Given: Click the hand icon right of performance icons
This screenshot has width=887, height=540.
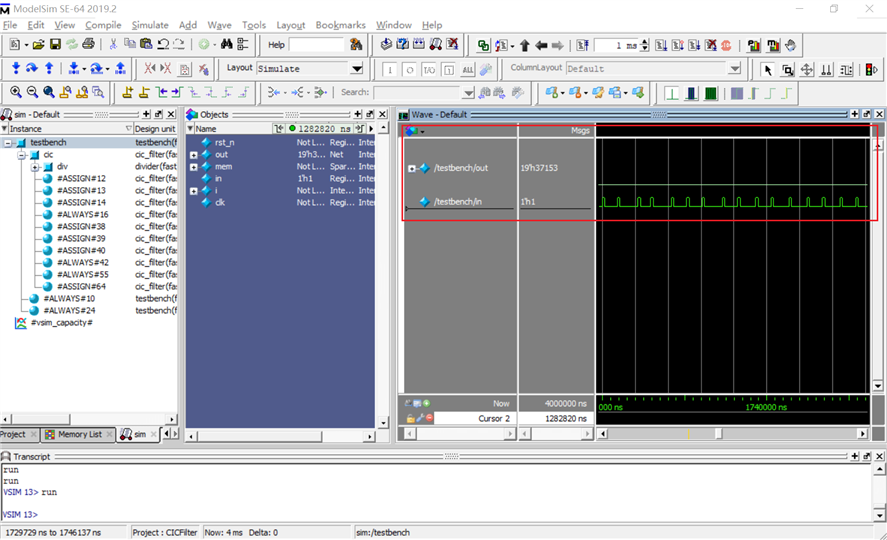Looking at the screenshot, I should click(791, 45).
